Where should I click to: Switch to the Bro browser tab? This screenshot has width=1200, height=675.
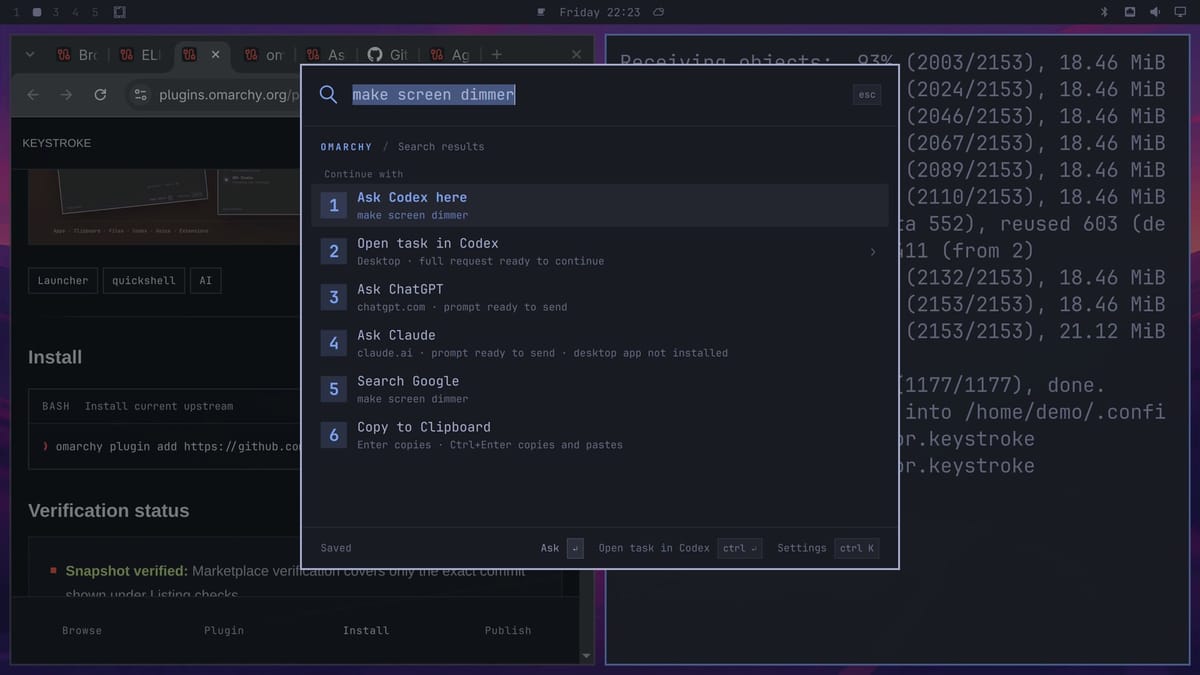(78, 55)
